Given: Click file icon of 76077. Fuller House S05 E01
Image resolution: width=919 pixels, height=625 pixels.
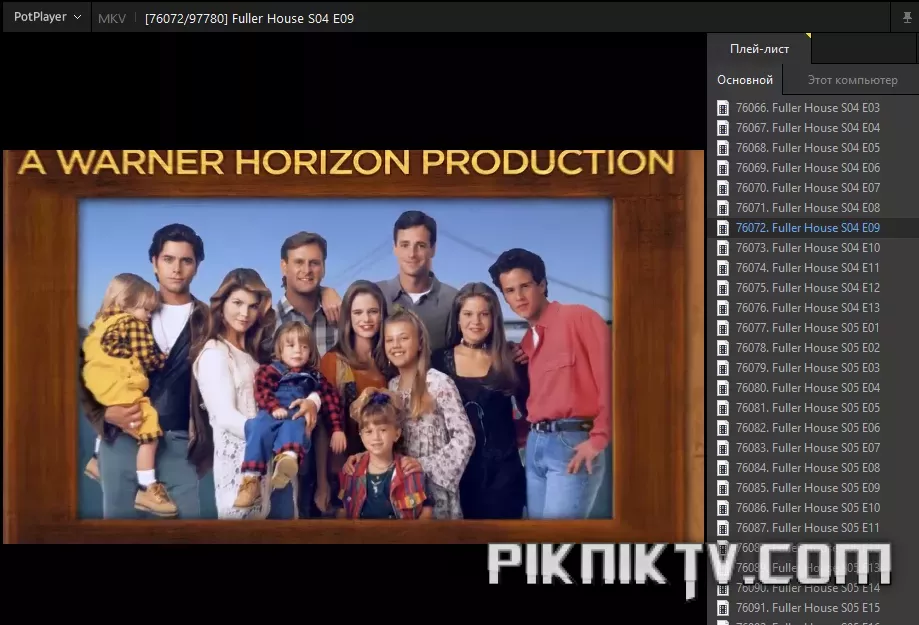Looking at the screenshot, I should pos(723,328).
